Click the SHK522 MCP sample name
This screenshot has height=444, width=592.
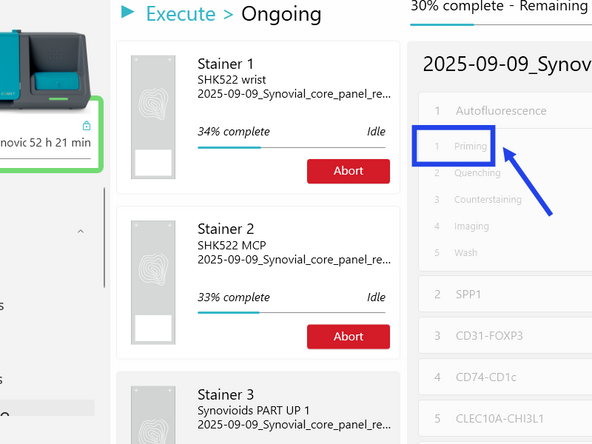coord(232,245)
